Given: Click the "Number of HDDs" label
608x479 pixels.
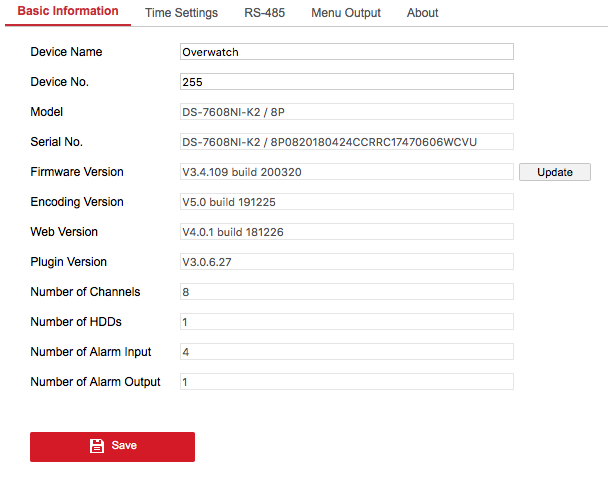Looking at the screenshot, I should coord(76,322).
